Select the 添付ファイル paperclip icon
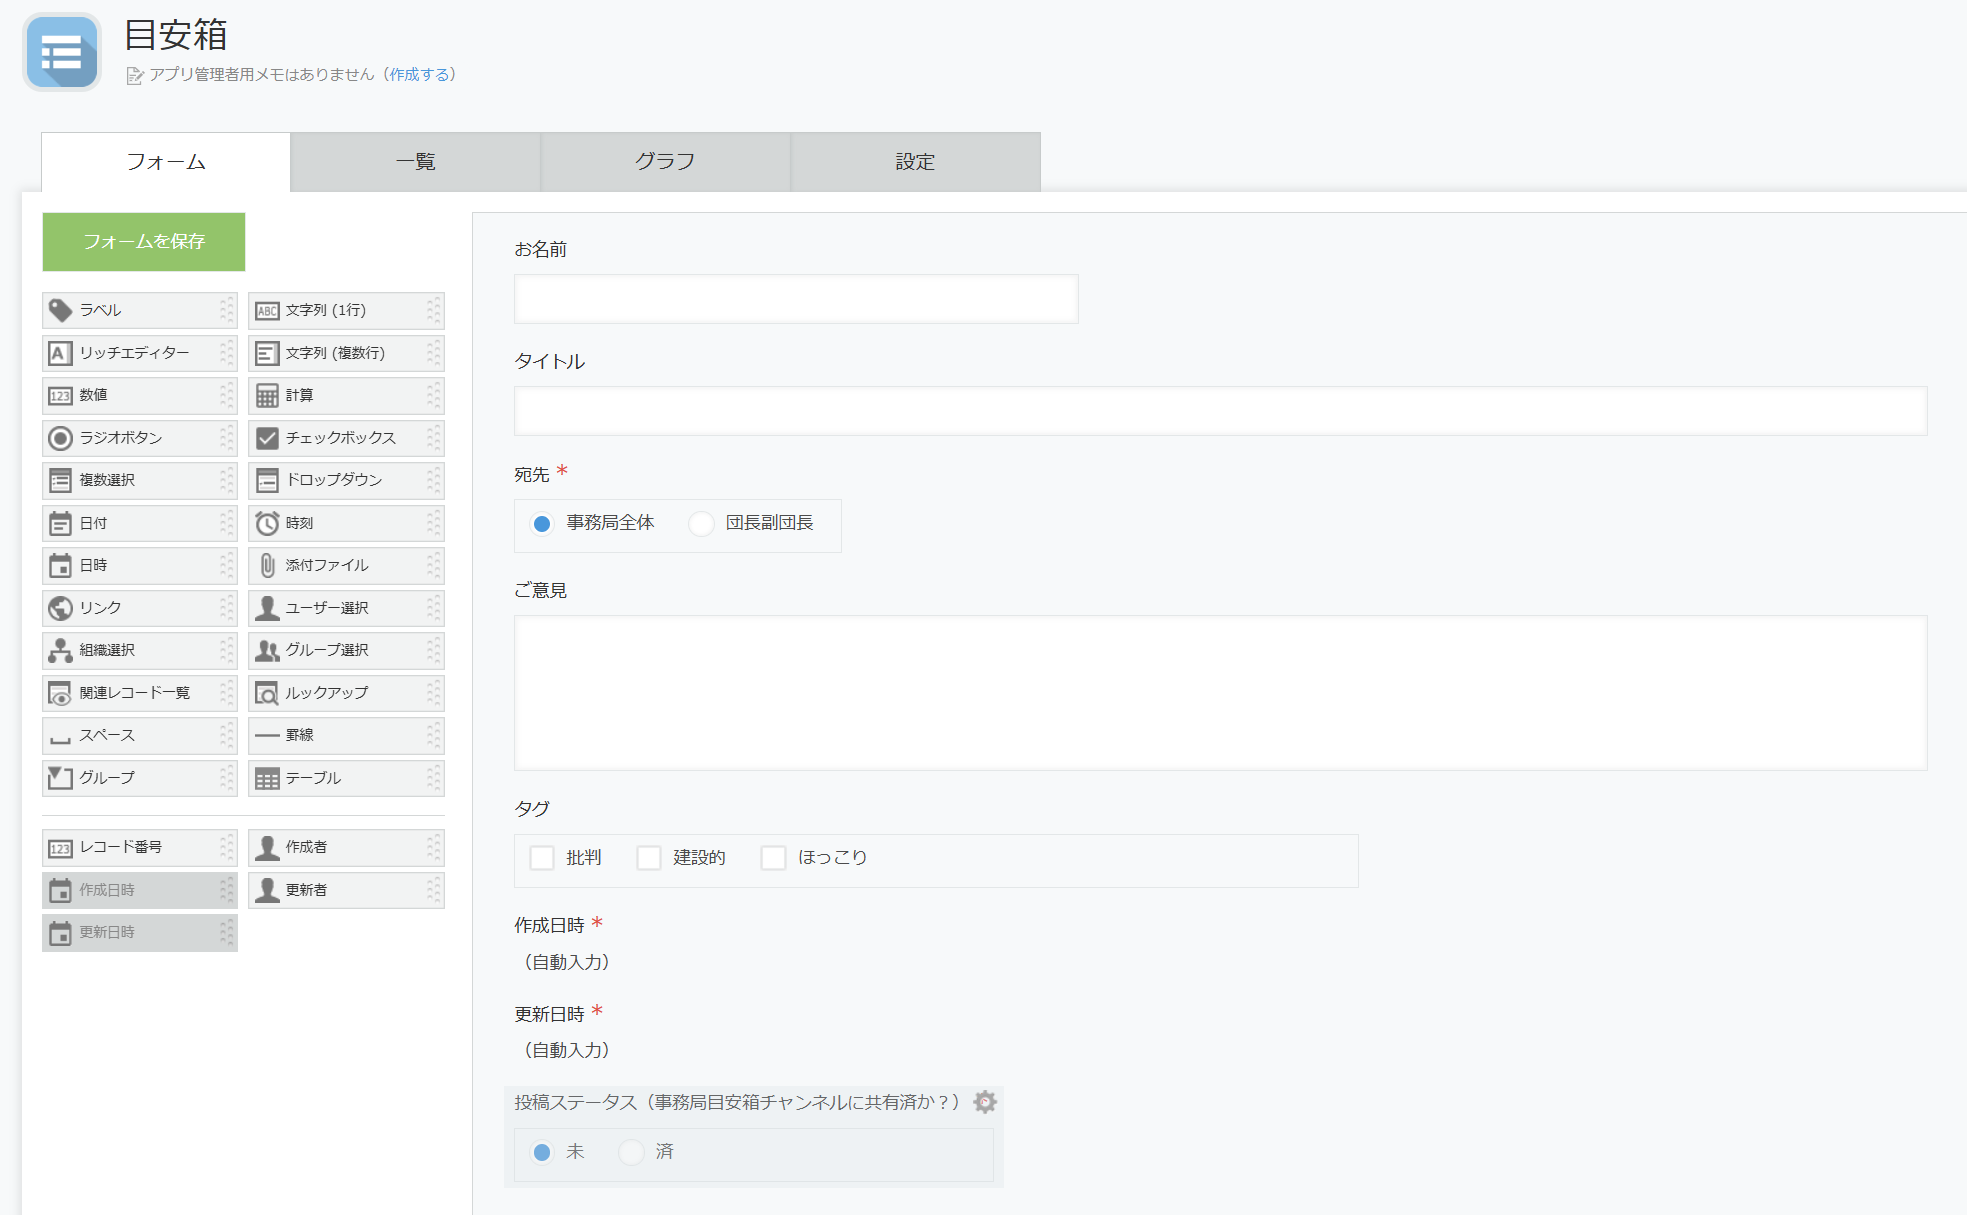This screenshot has height=1215, width=1967. tap(267, 566)
